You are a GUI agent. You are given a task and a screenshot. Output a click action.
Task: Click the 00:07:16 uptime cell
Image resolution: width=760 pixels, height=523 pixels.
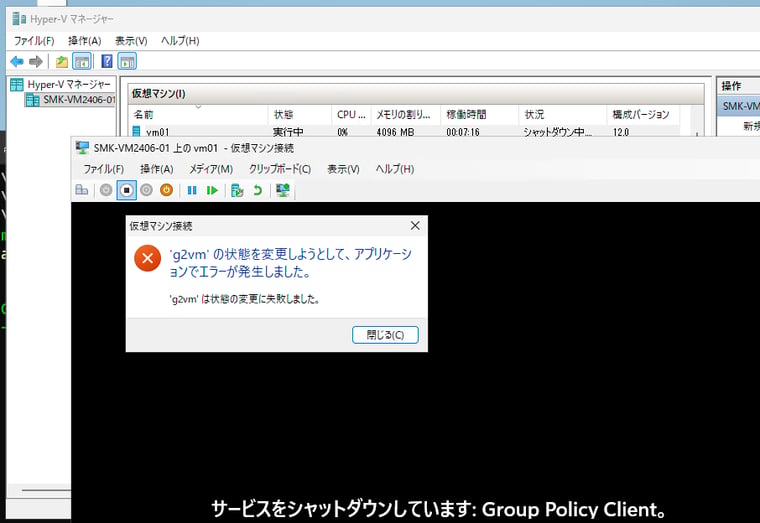point(463,132)
